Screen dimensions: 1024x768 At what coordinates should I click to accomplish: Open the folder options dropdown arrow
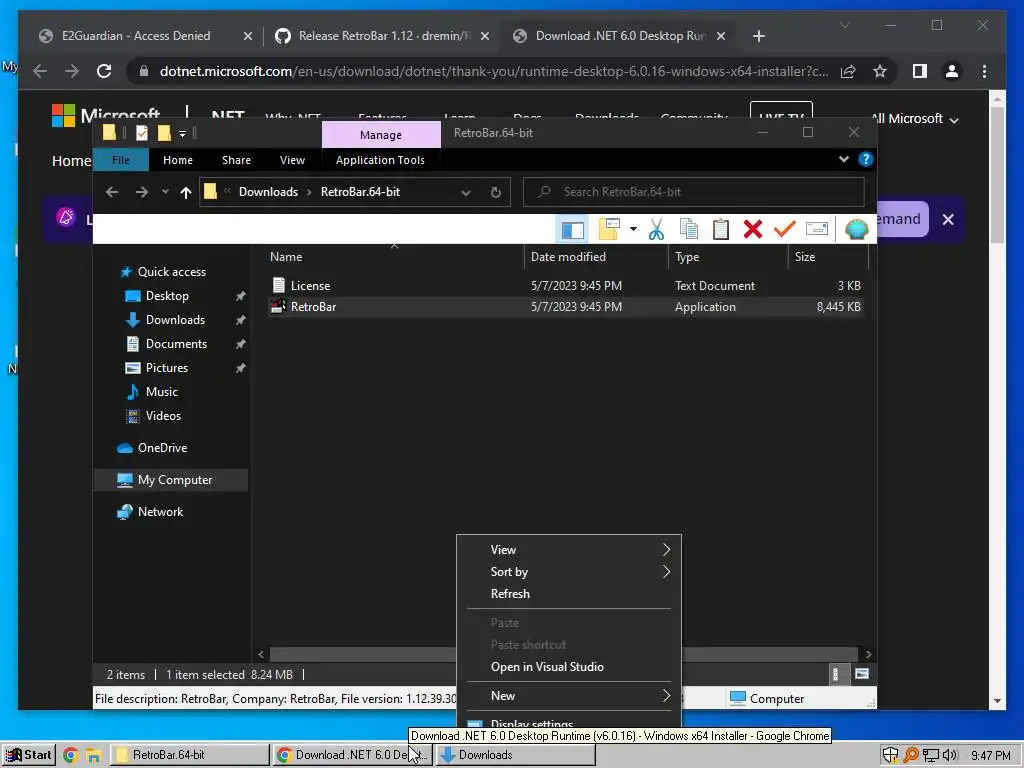click(x=633, y=229)
